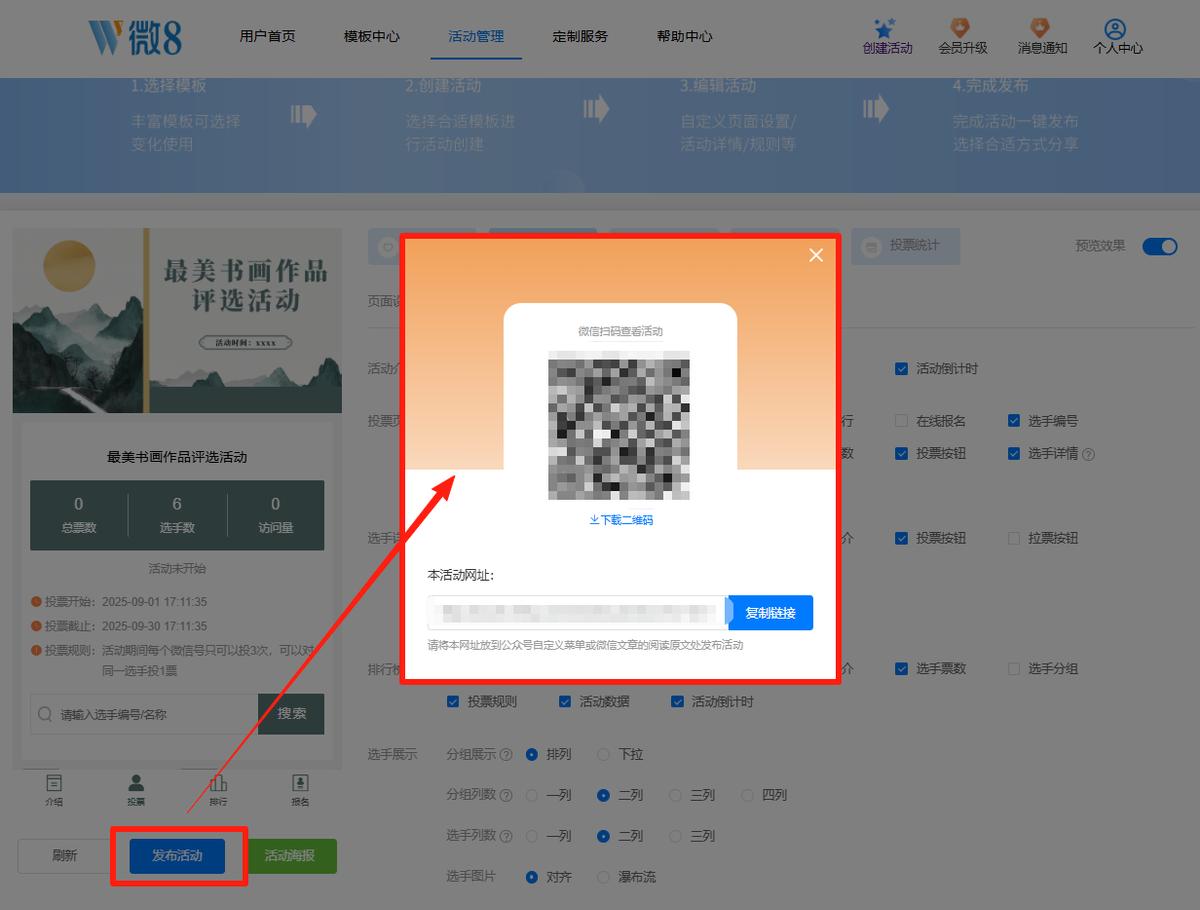
Task: Click the help icon beside 选手详情
Action: [1089, 454]
